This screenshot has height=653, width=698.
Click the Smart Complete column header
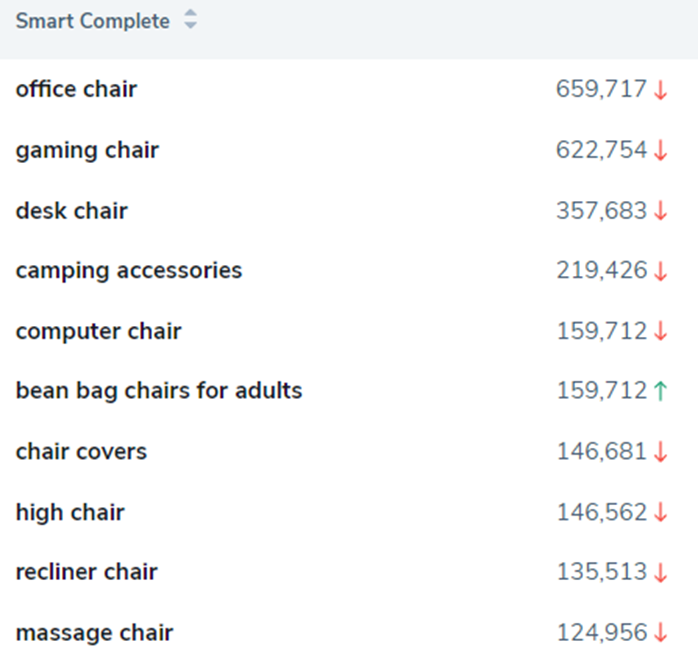click(x=92, y=21)
